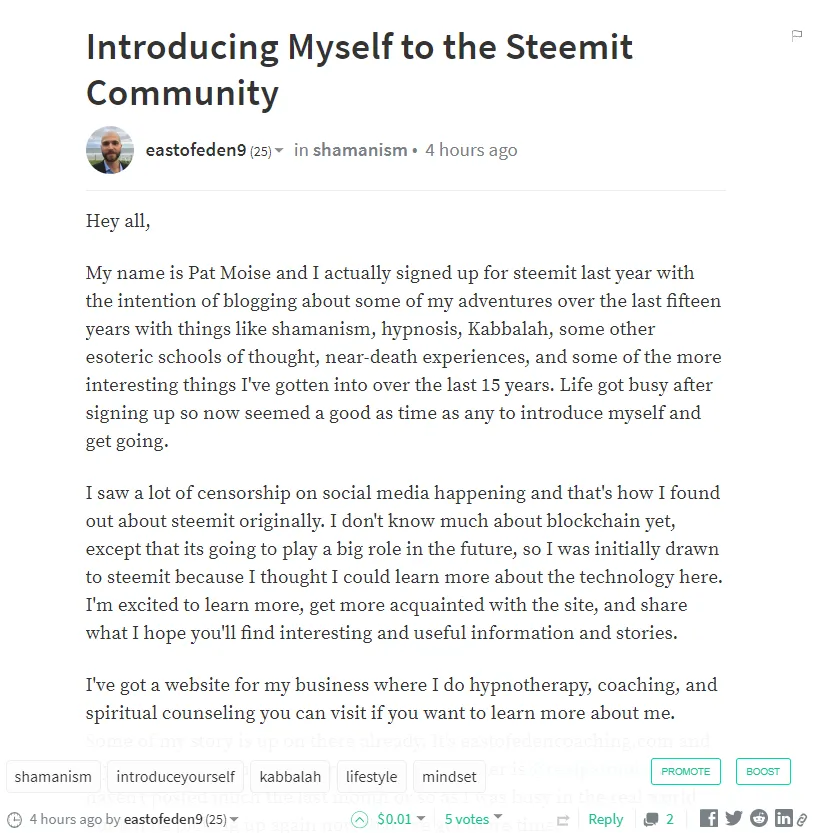Flag this post using the flag icon
Image resolution: width=833 pixels, height=833 pixels.
(796, 36)
